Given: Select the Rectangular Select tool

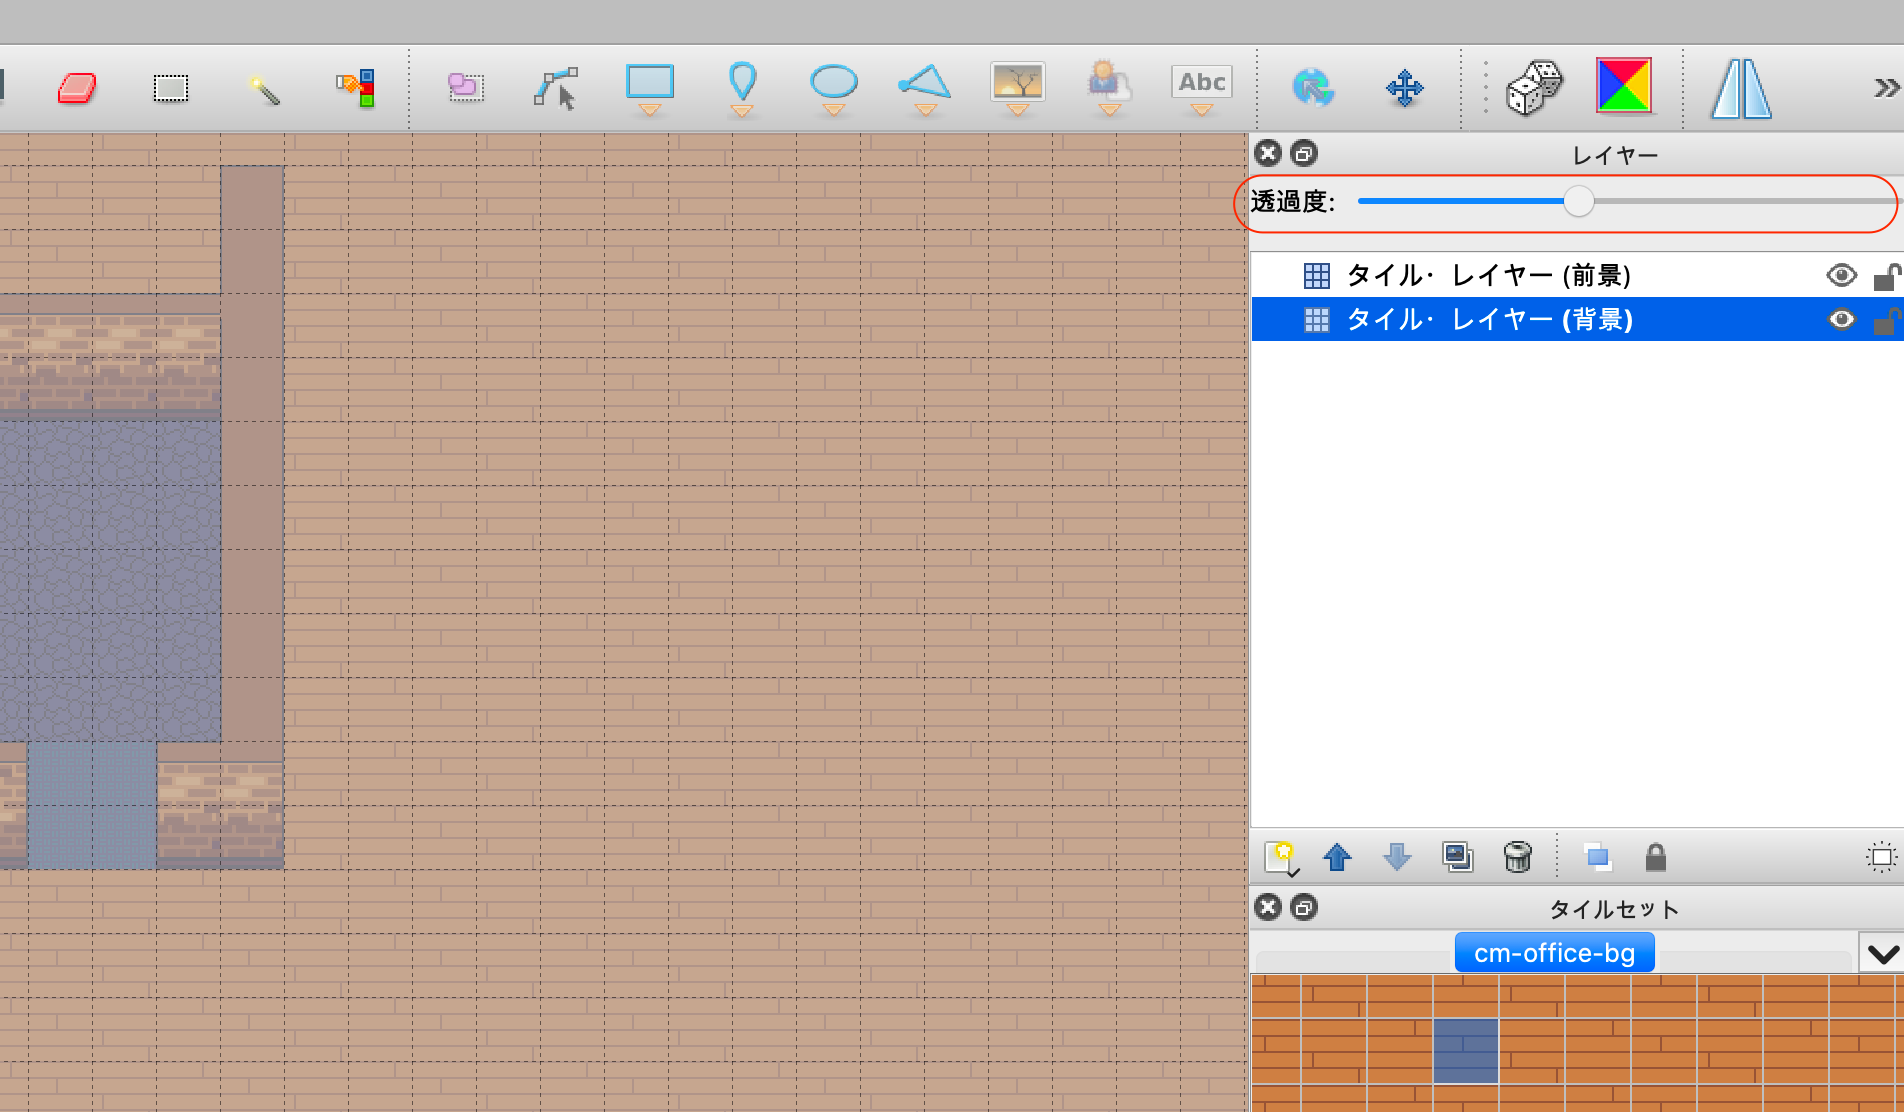Looking at the screenshot, I should coord(170,88).
